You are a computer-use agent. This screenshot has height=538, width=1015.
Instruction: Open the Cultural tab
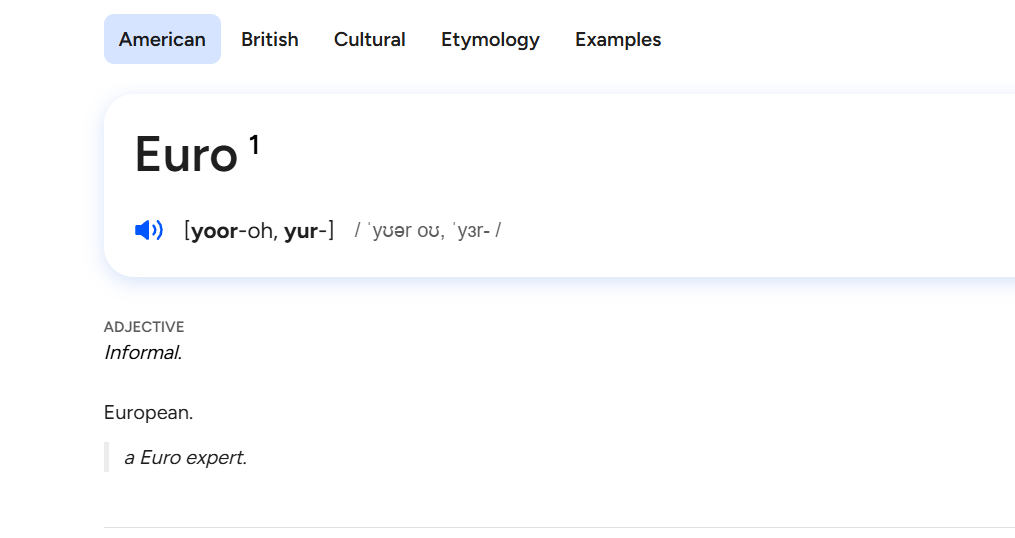click(x=369, y=40)
